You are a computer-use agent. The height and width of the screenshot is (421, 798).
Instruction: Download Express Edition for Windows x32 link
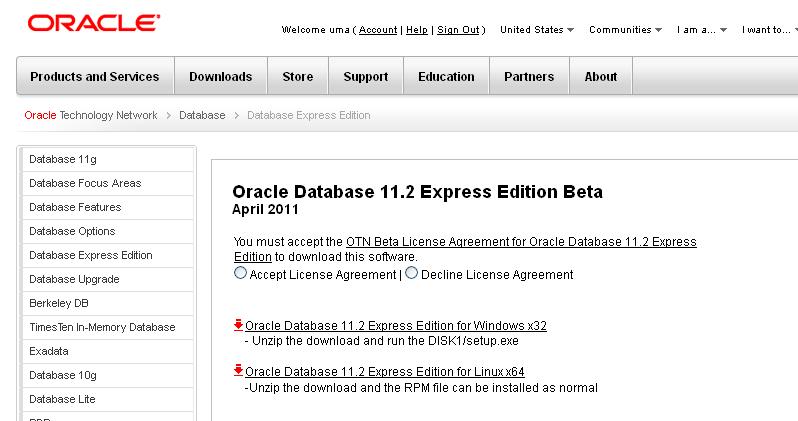pyautogui.click(x=396, y=326)
